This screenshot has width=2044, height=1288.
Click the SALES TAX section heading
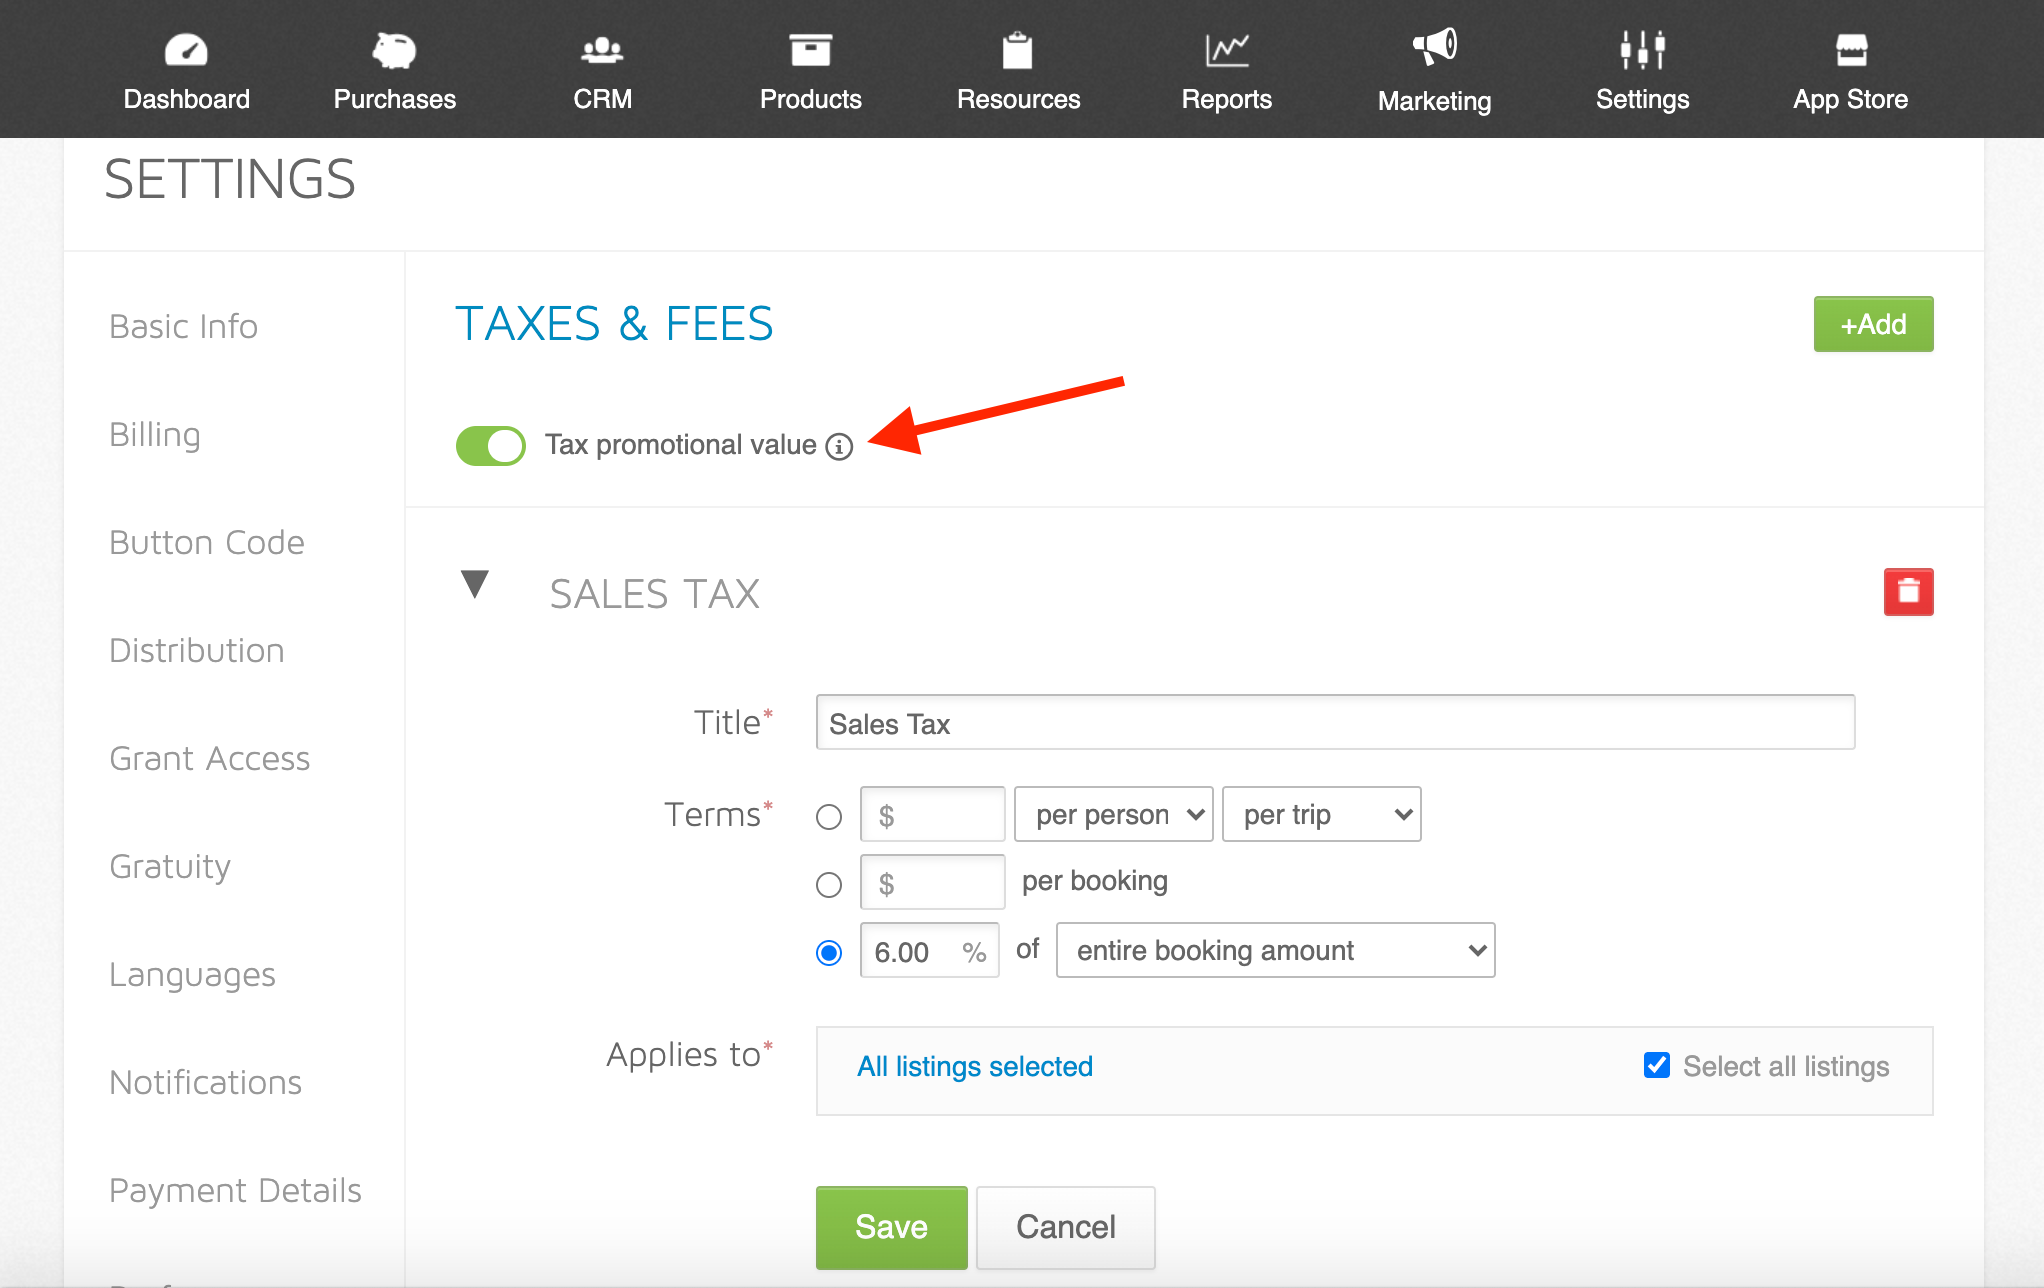654,594
